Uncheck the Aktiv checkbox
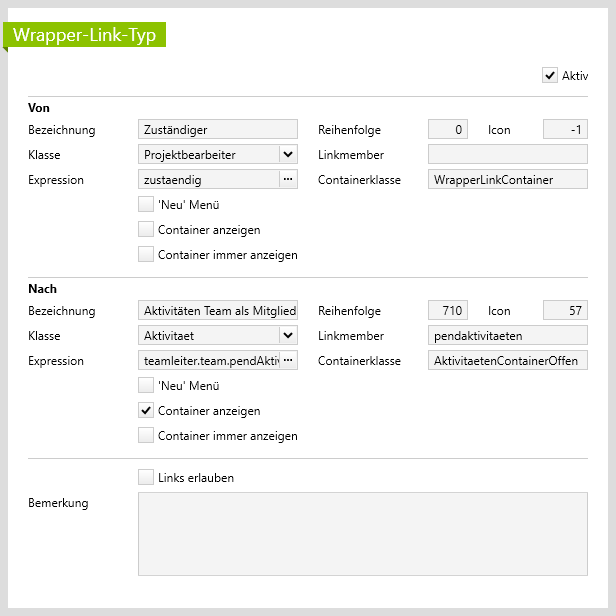This screenshot has height=616, width=616. pyautogui.click(x=549, y=75)
